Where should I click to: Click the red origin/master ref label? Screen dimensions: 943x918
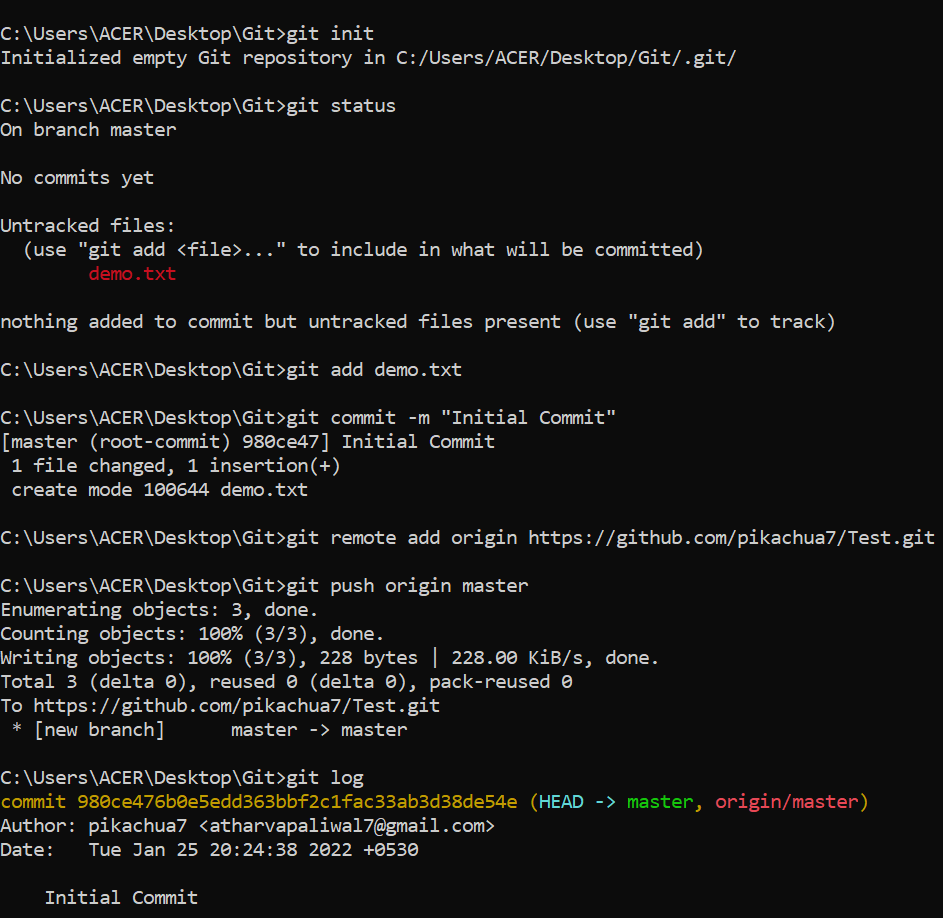(x=787, y=802)
